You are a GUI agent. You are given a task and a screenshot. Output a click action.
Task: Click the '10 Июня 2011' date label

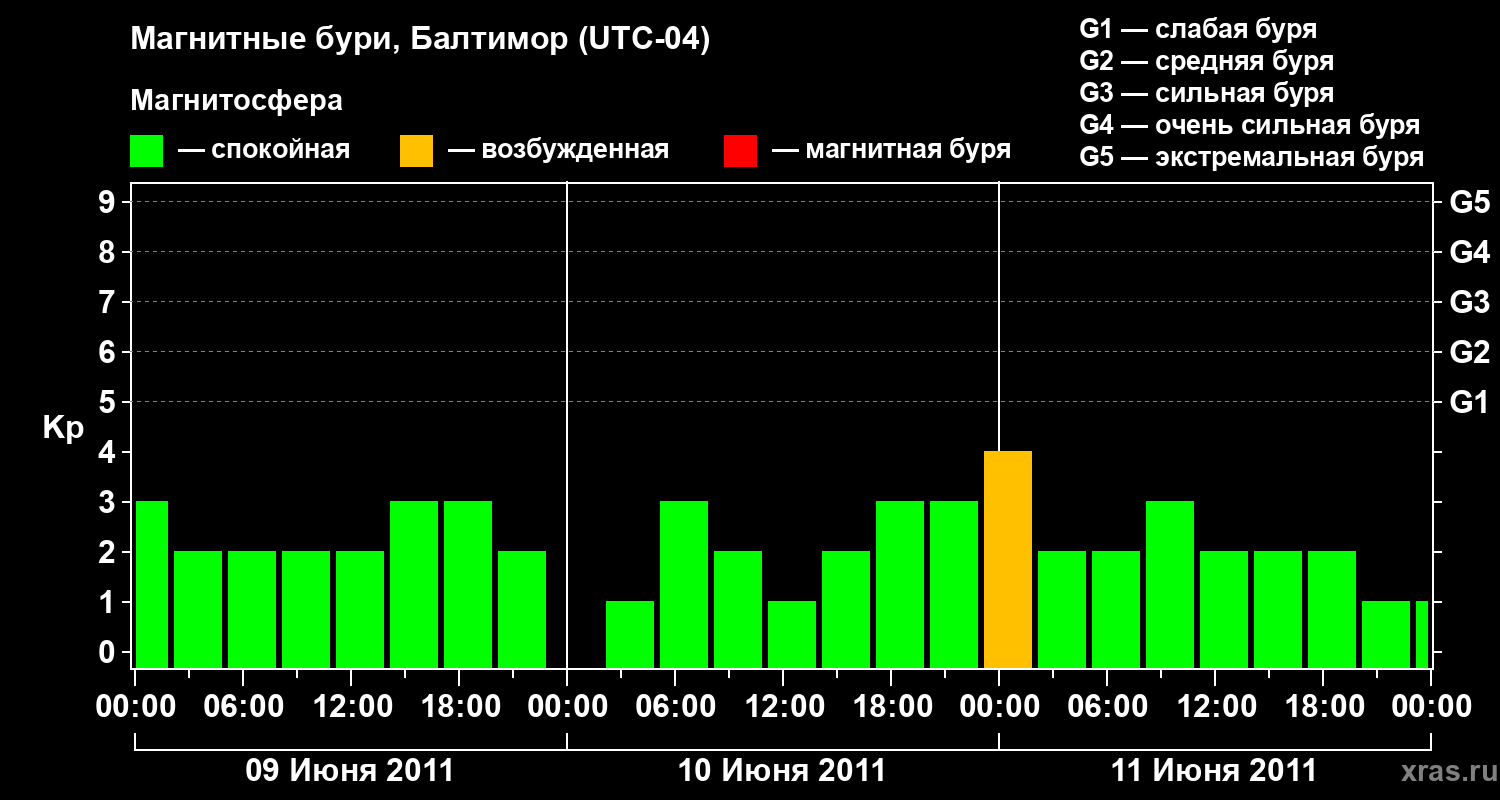click(782, 771)
